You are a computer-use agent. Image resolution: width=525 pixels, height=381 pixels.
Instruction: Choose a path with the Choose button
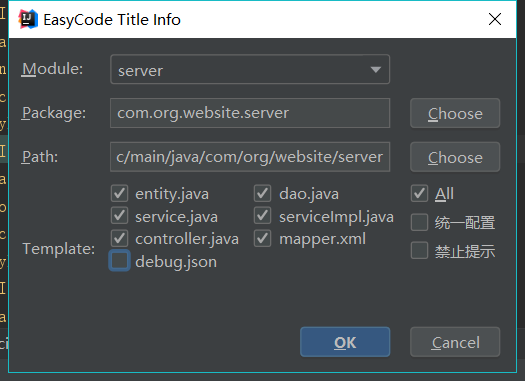455,157
